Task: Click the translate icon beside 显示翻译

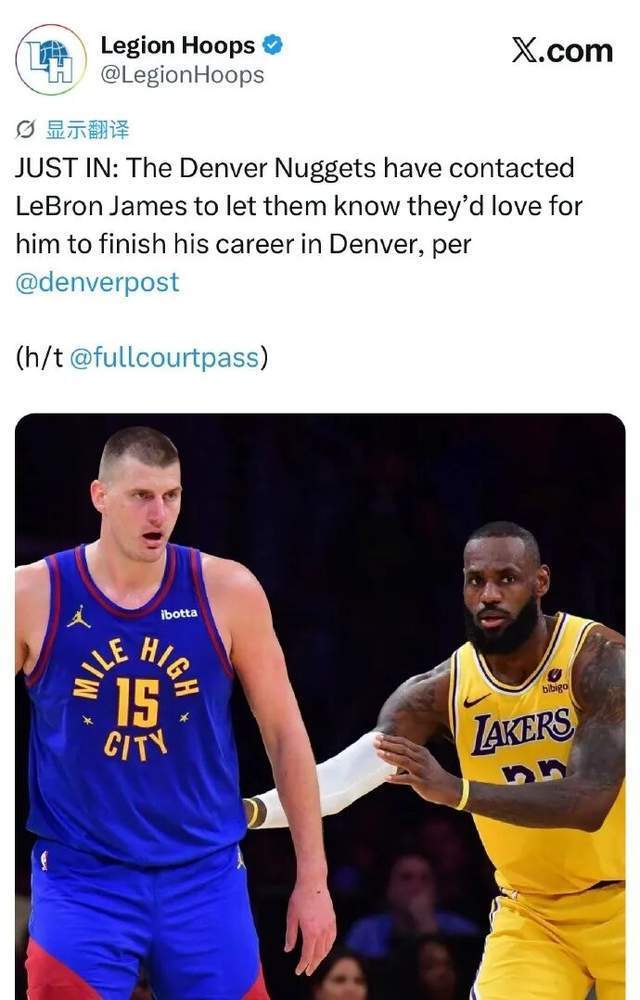Action: pyautogui.click(x=25, y=130)
